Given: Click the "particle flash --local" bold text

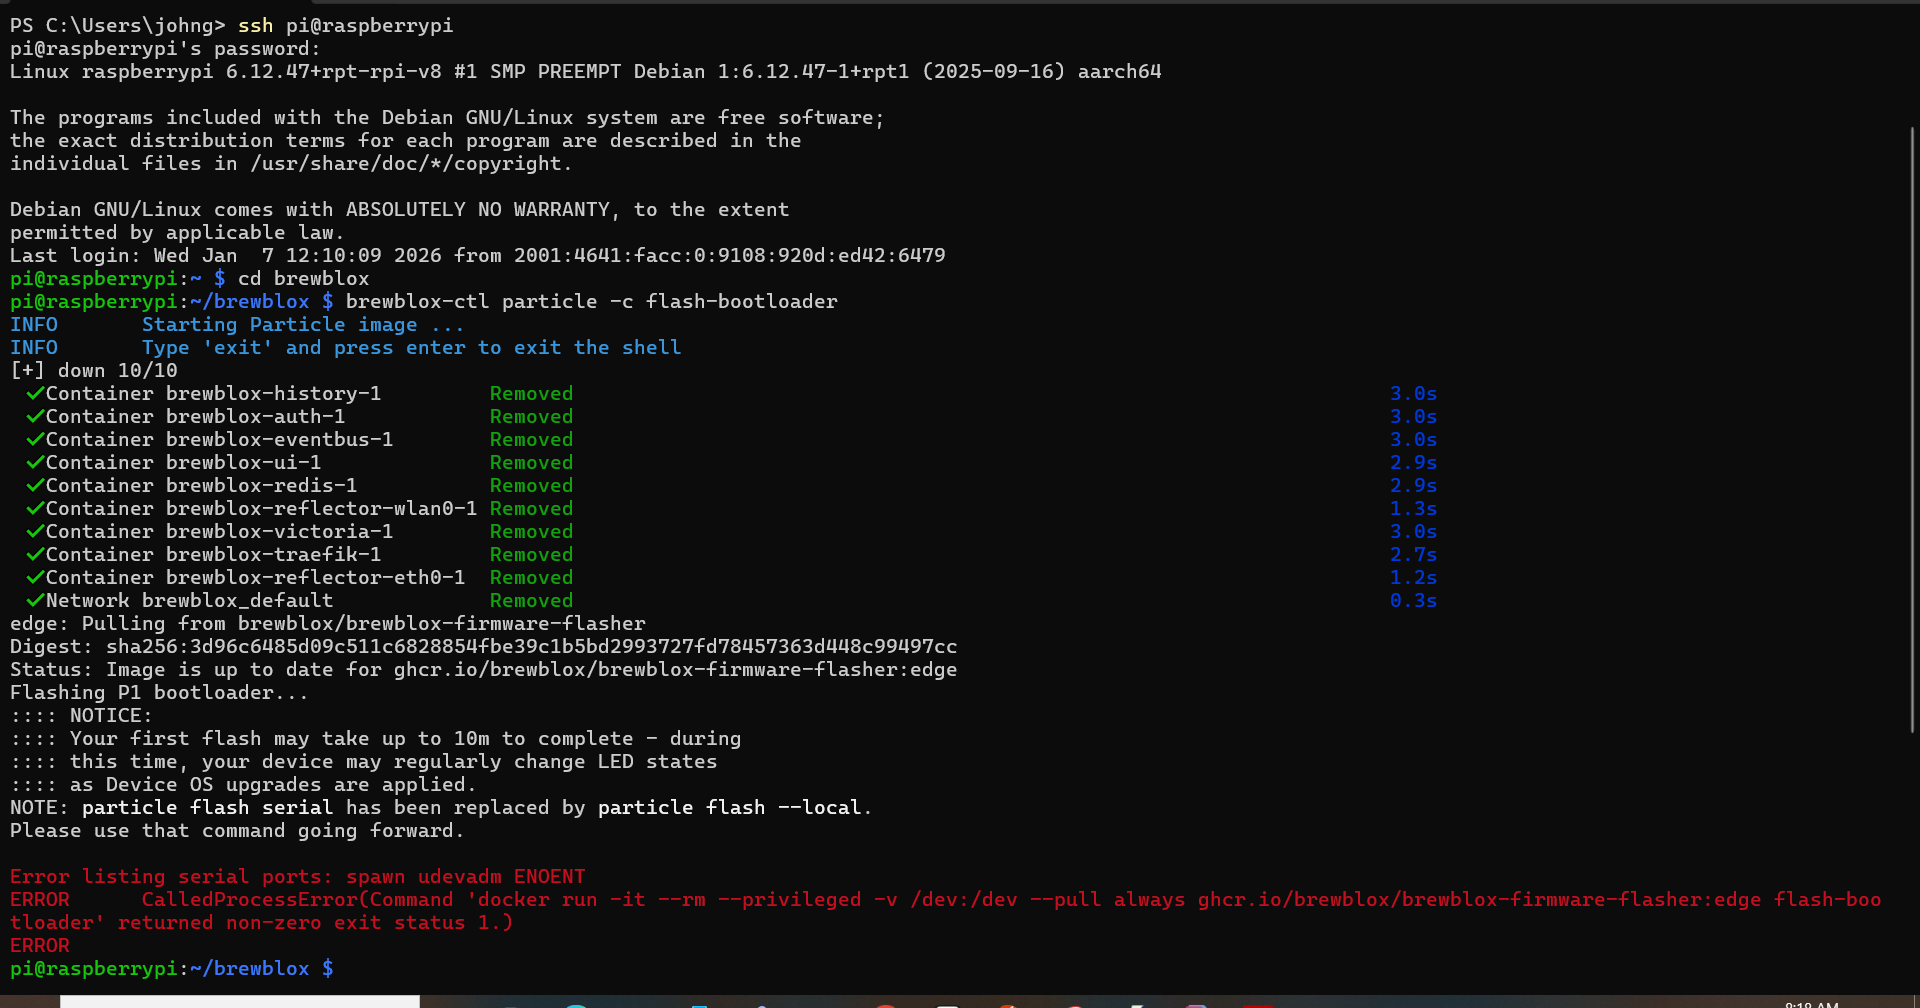Looking at the screenshot, I should pos(729,808).
